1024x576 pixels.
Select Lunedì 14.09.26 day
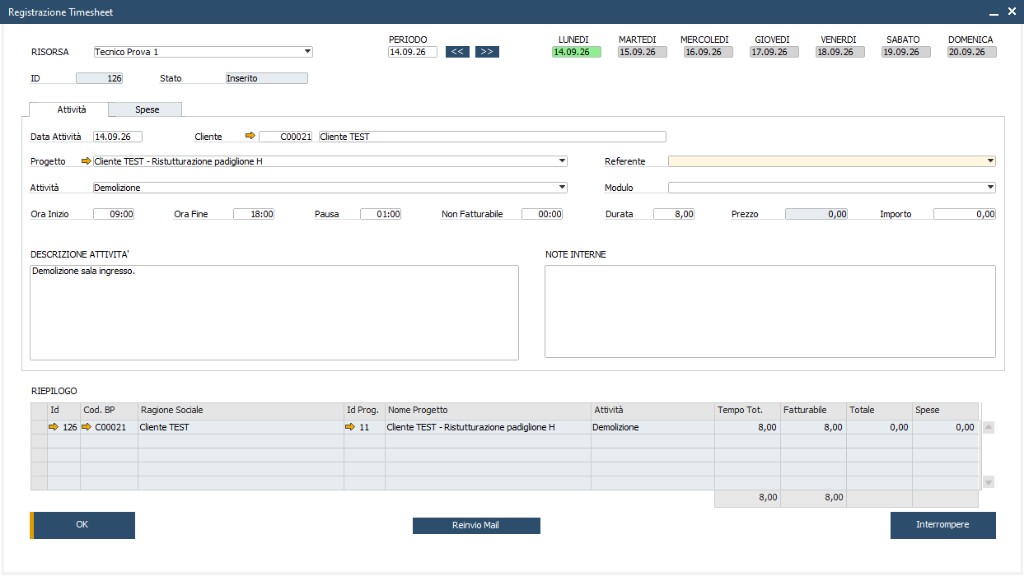(576, 52)
